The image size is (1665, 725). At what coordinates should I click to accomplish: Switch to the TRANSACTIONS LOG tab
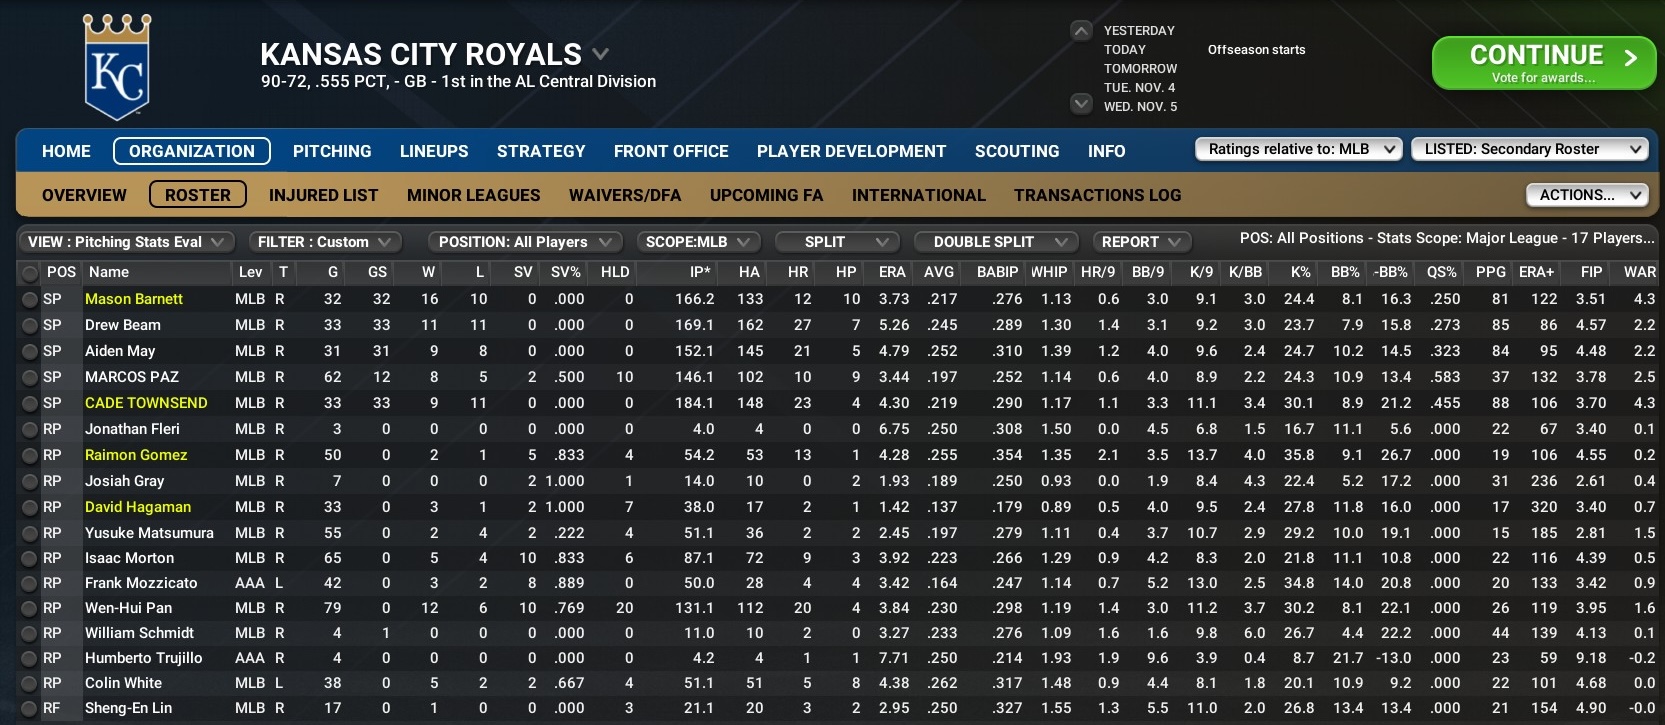(1097, 195)
